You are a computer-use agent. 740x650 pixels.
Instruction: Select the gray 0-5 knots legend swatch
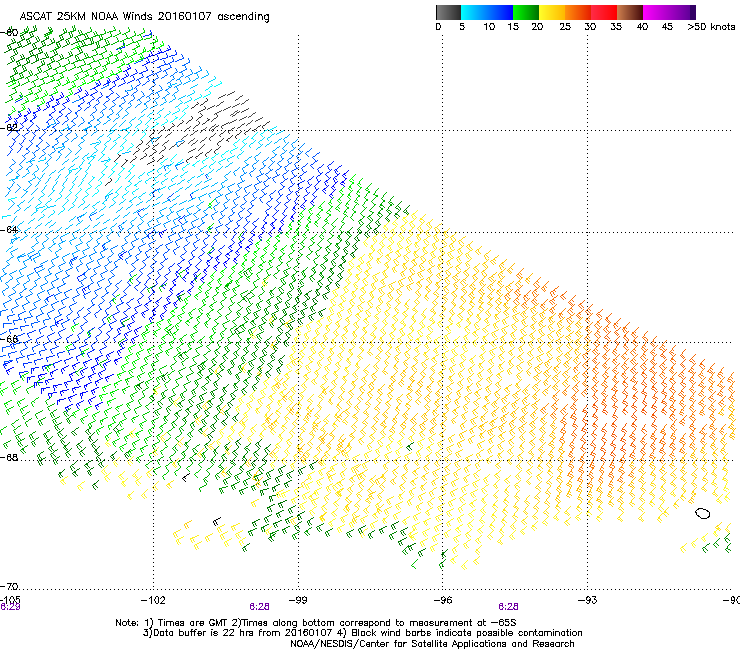click(448, 12)
